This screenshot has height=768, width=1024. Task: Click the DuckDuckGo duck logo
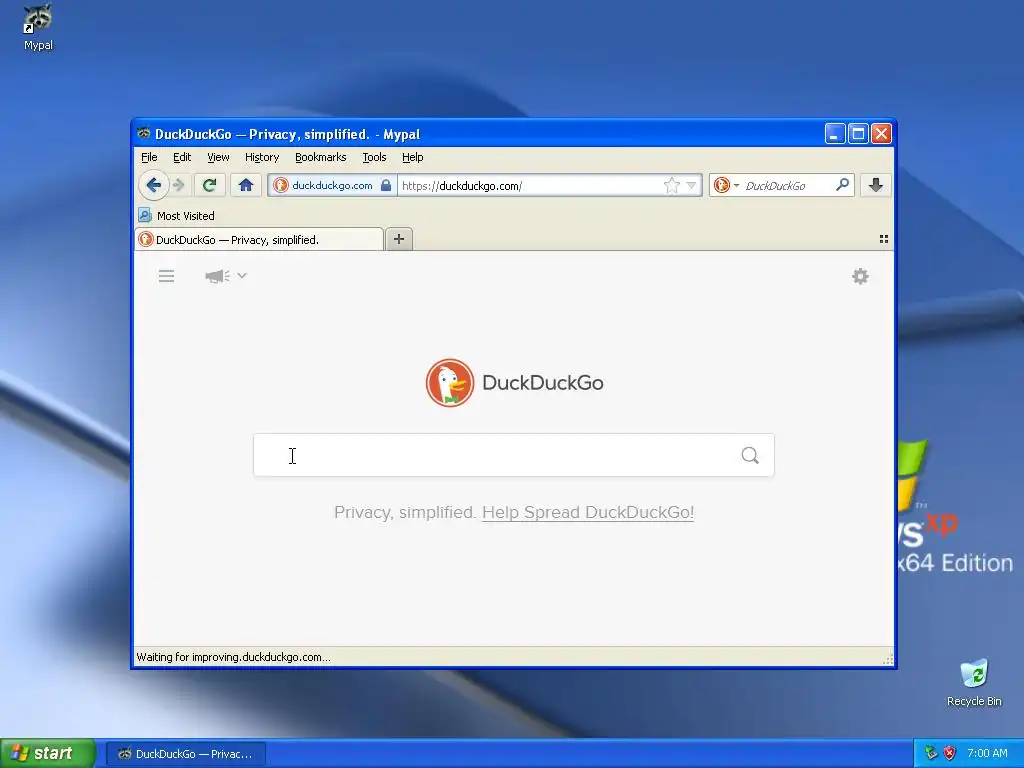(449, 383)
